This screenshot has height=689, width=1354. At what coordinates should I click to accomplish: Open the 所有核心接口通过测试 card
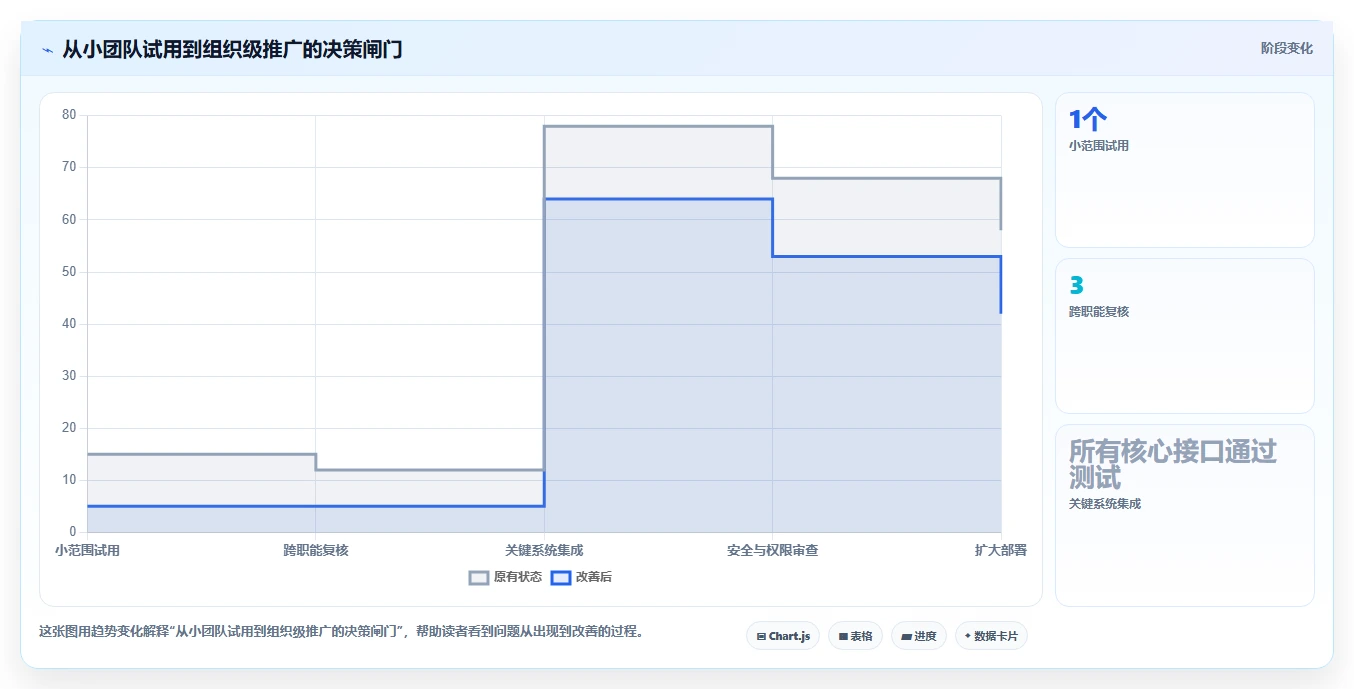pyautogui.click(x=1184, y=516)
